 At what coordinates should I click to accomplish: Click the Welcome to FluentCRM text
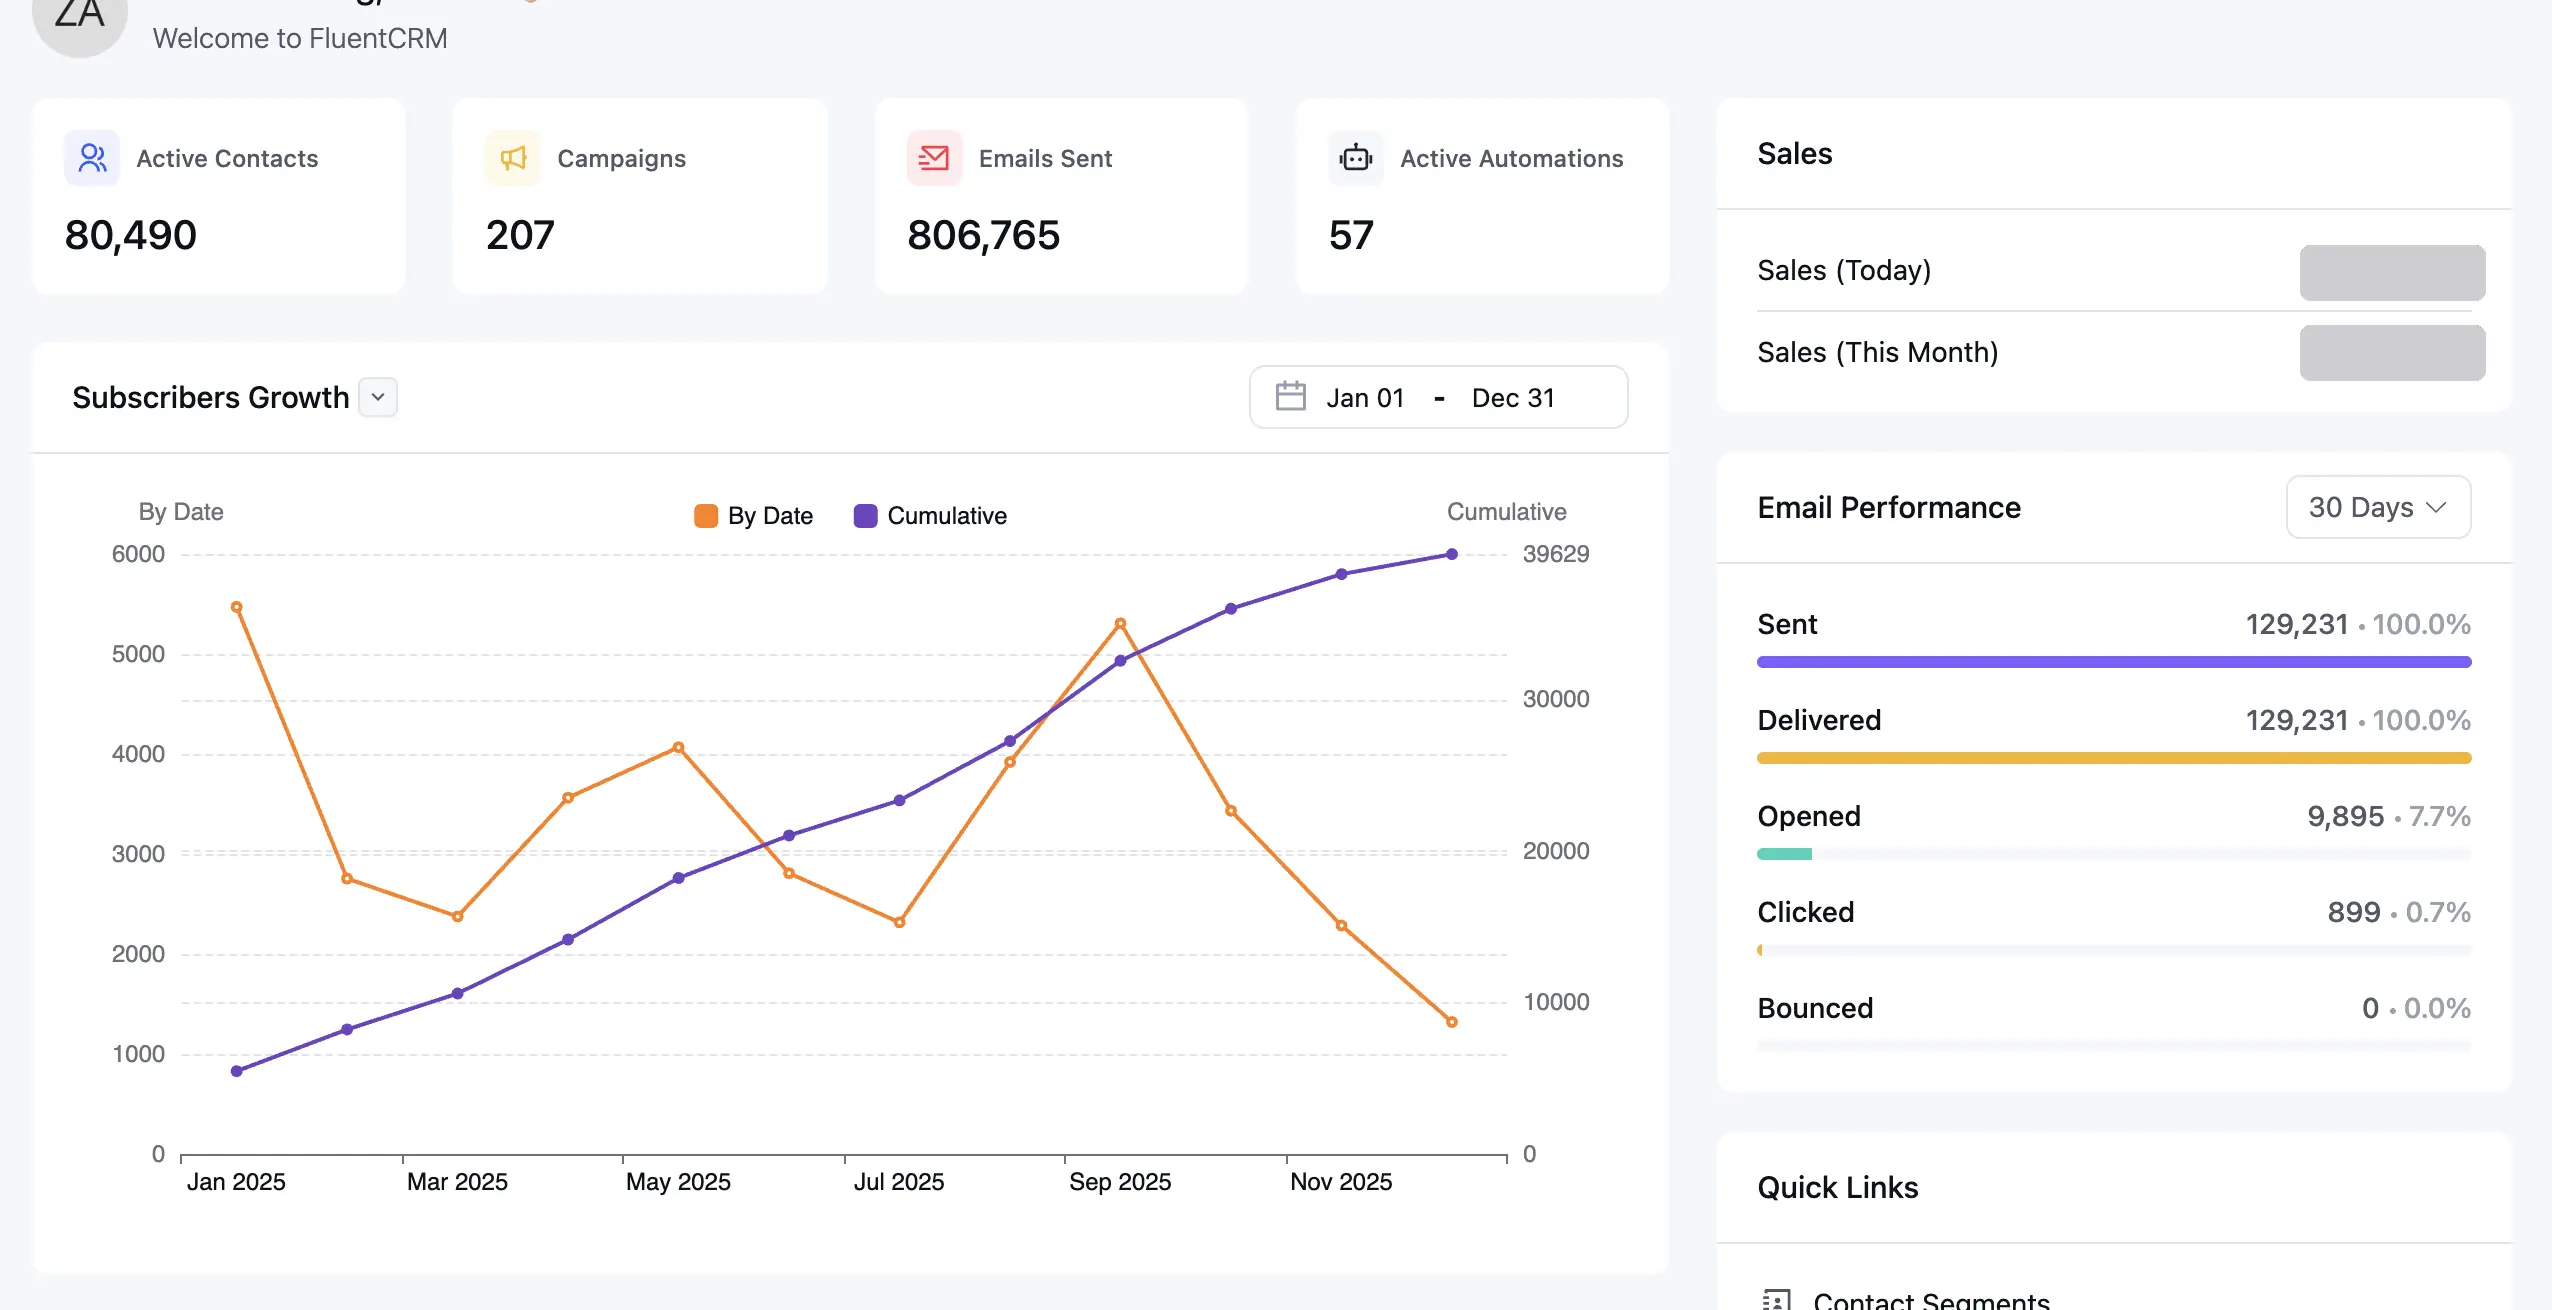pos(299,38)
